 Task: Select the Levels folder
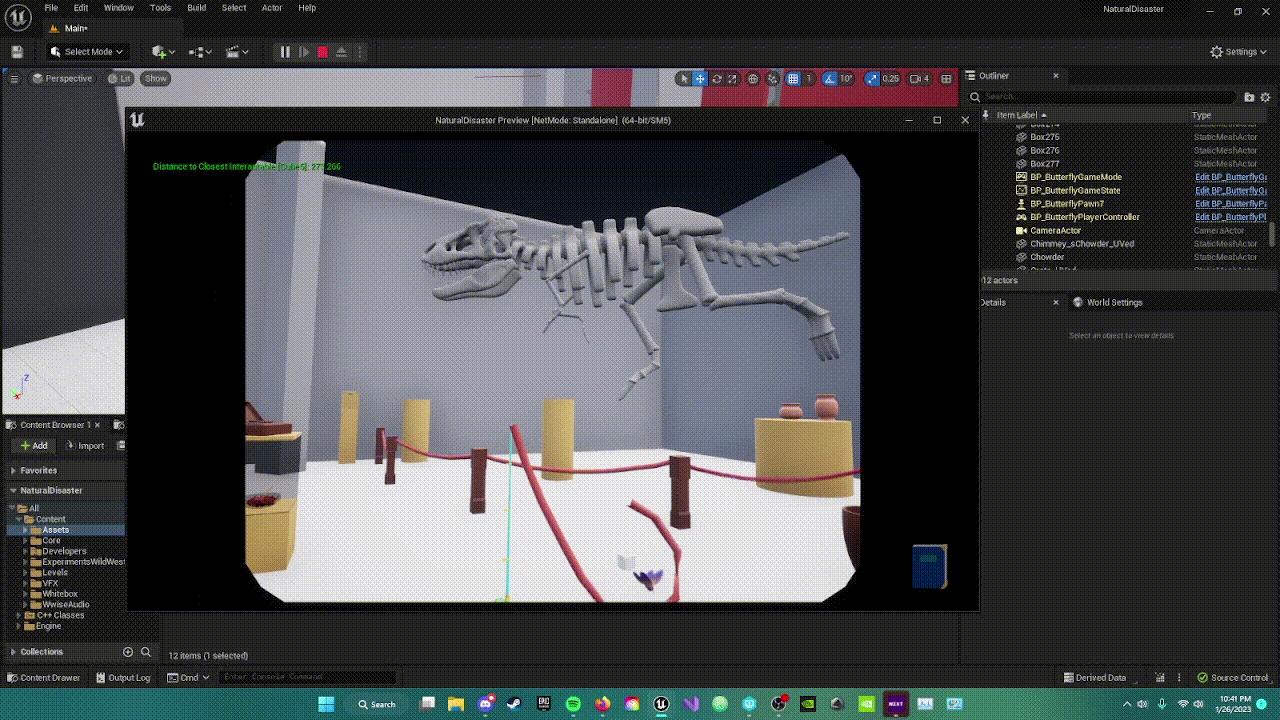point(55,573)
